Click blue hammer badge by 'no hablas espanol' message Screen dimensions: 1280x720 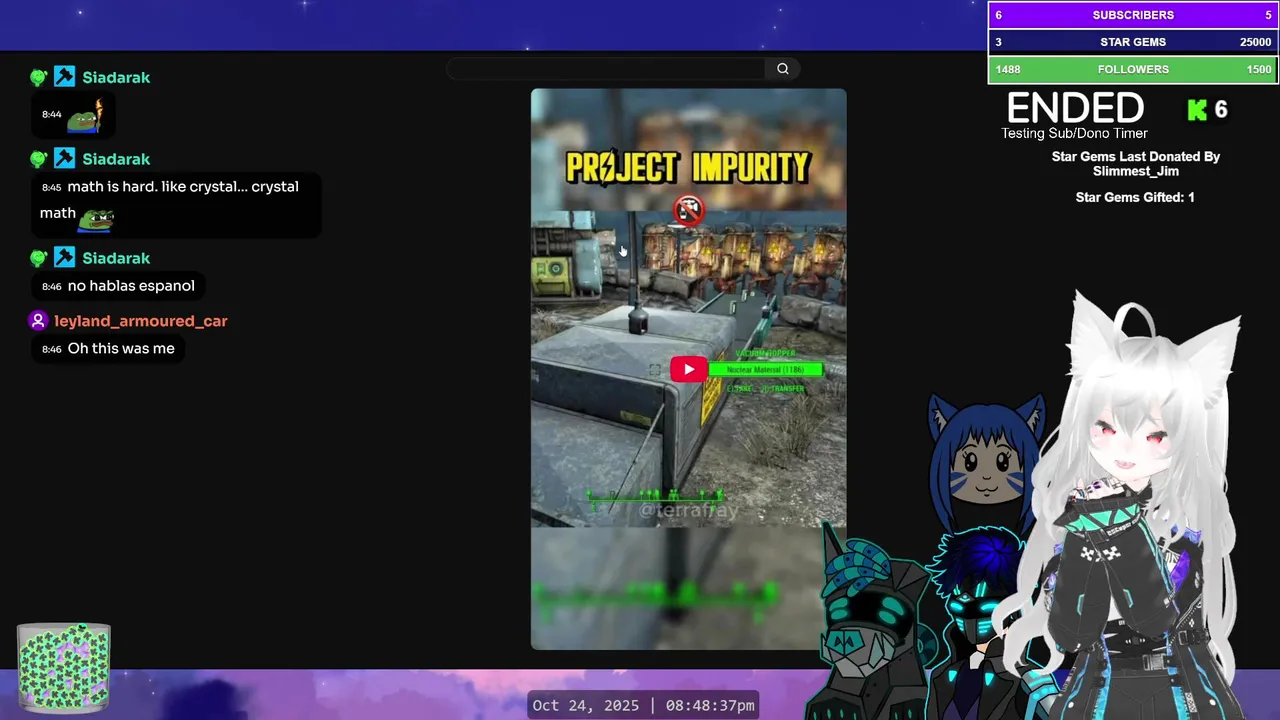[x=64, y=258]
